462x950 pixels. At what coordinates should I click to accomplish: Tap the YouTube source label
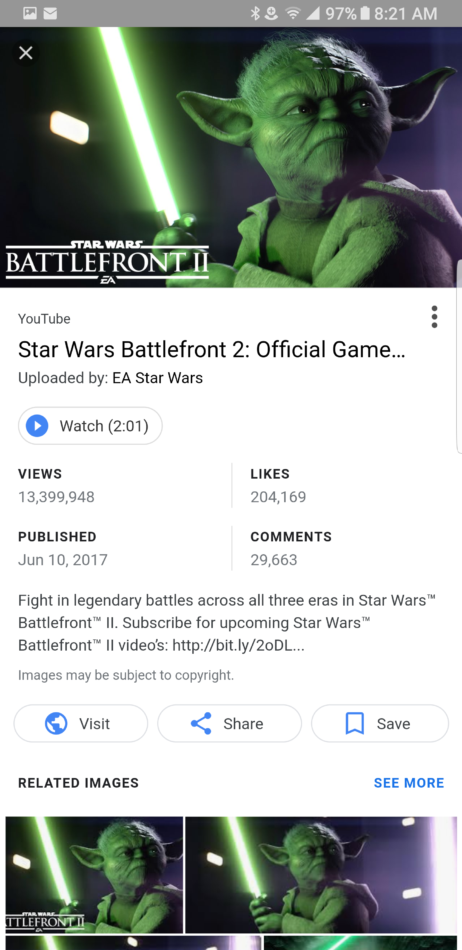[x=44, y=319]
